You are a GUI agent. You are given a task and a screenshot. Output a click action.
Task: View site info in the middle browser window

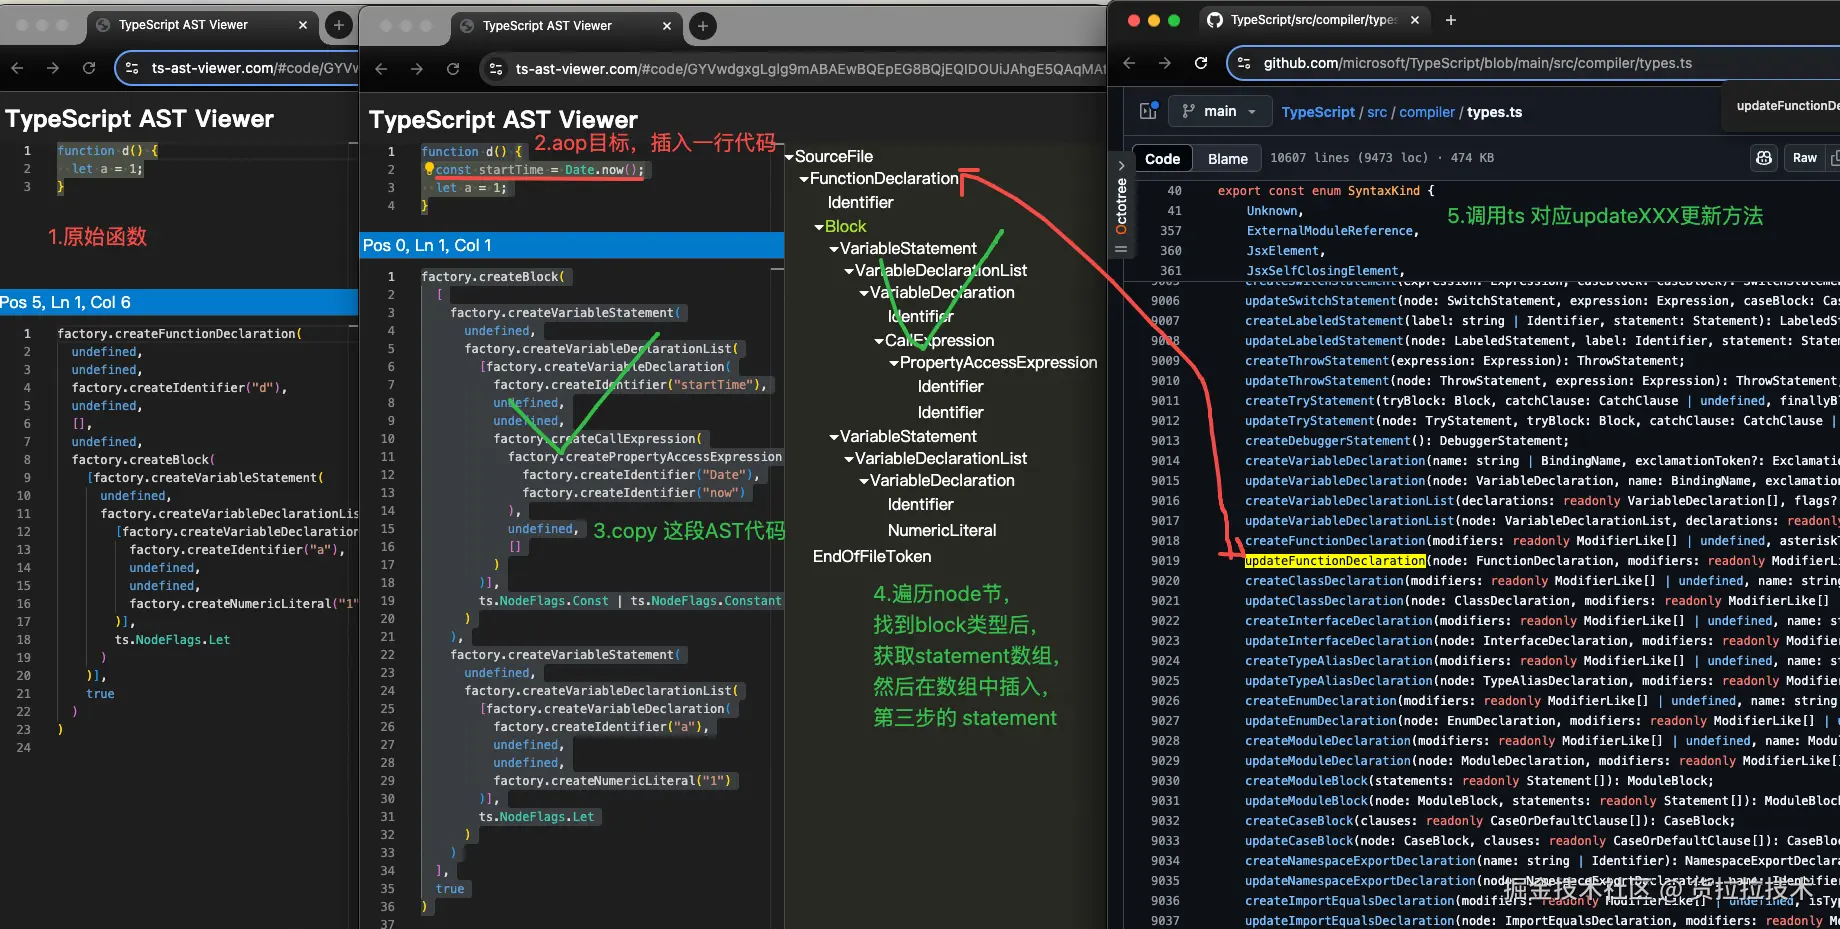click(x=495, y=69)
